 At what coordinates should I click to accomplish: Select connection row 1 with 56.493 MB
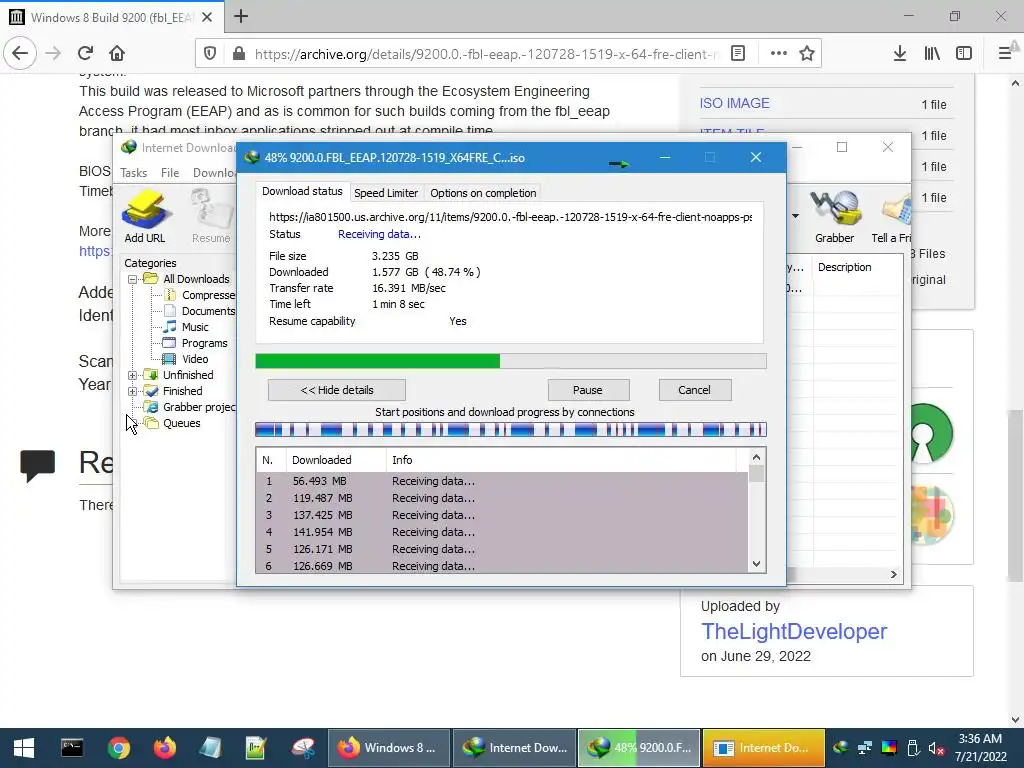point(502,481)
